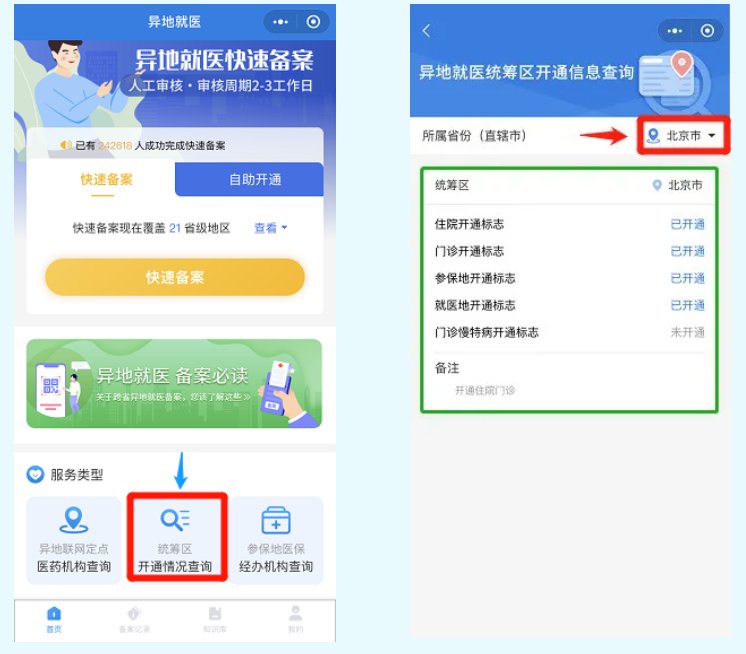Open 异地就医 备案必读 banner
The image size is (746, 654).
[x=174, y=383]
